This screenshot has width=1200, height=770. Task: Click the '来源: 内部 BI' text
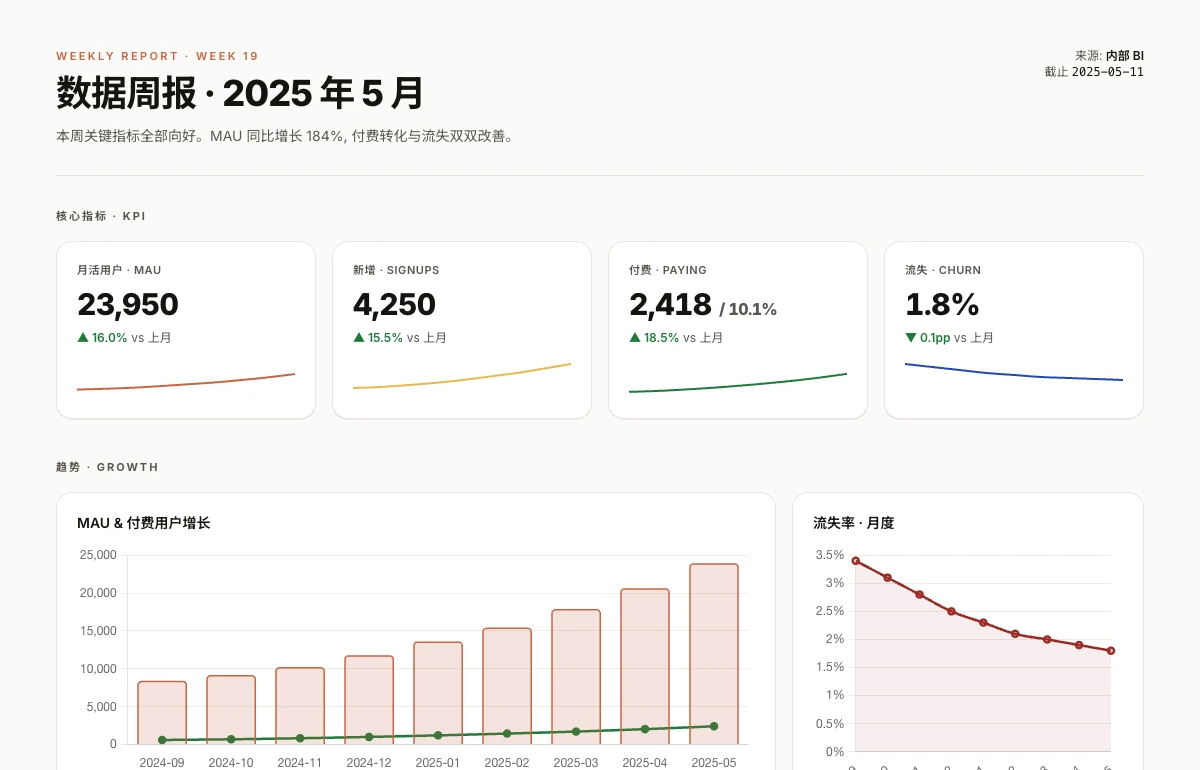coord(1109,56)
